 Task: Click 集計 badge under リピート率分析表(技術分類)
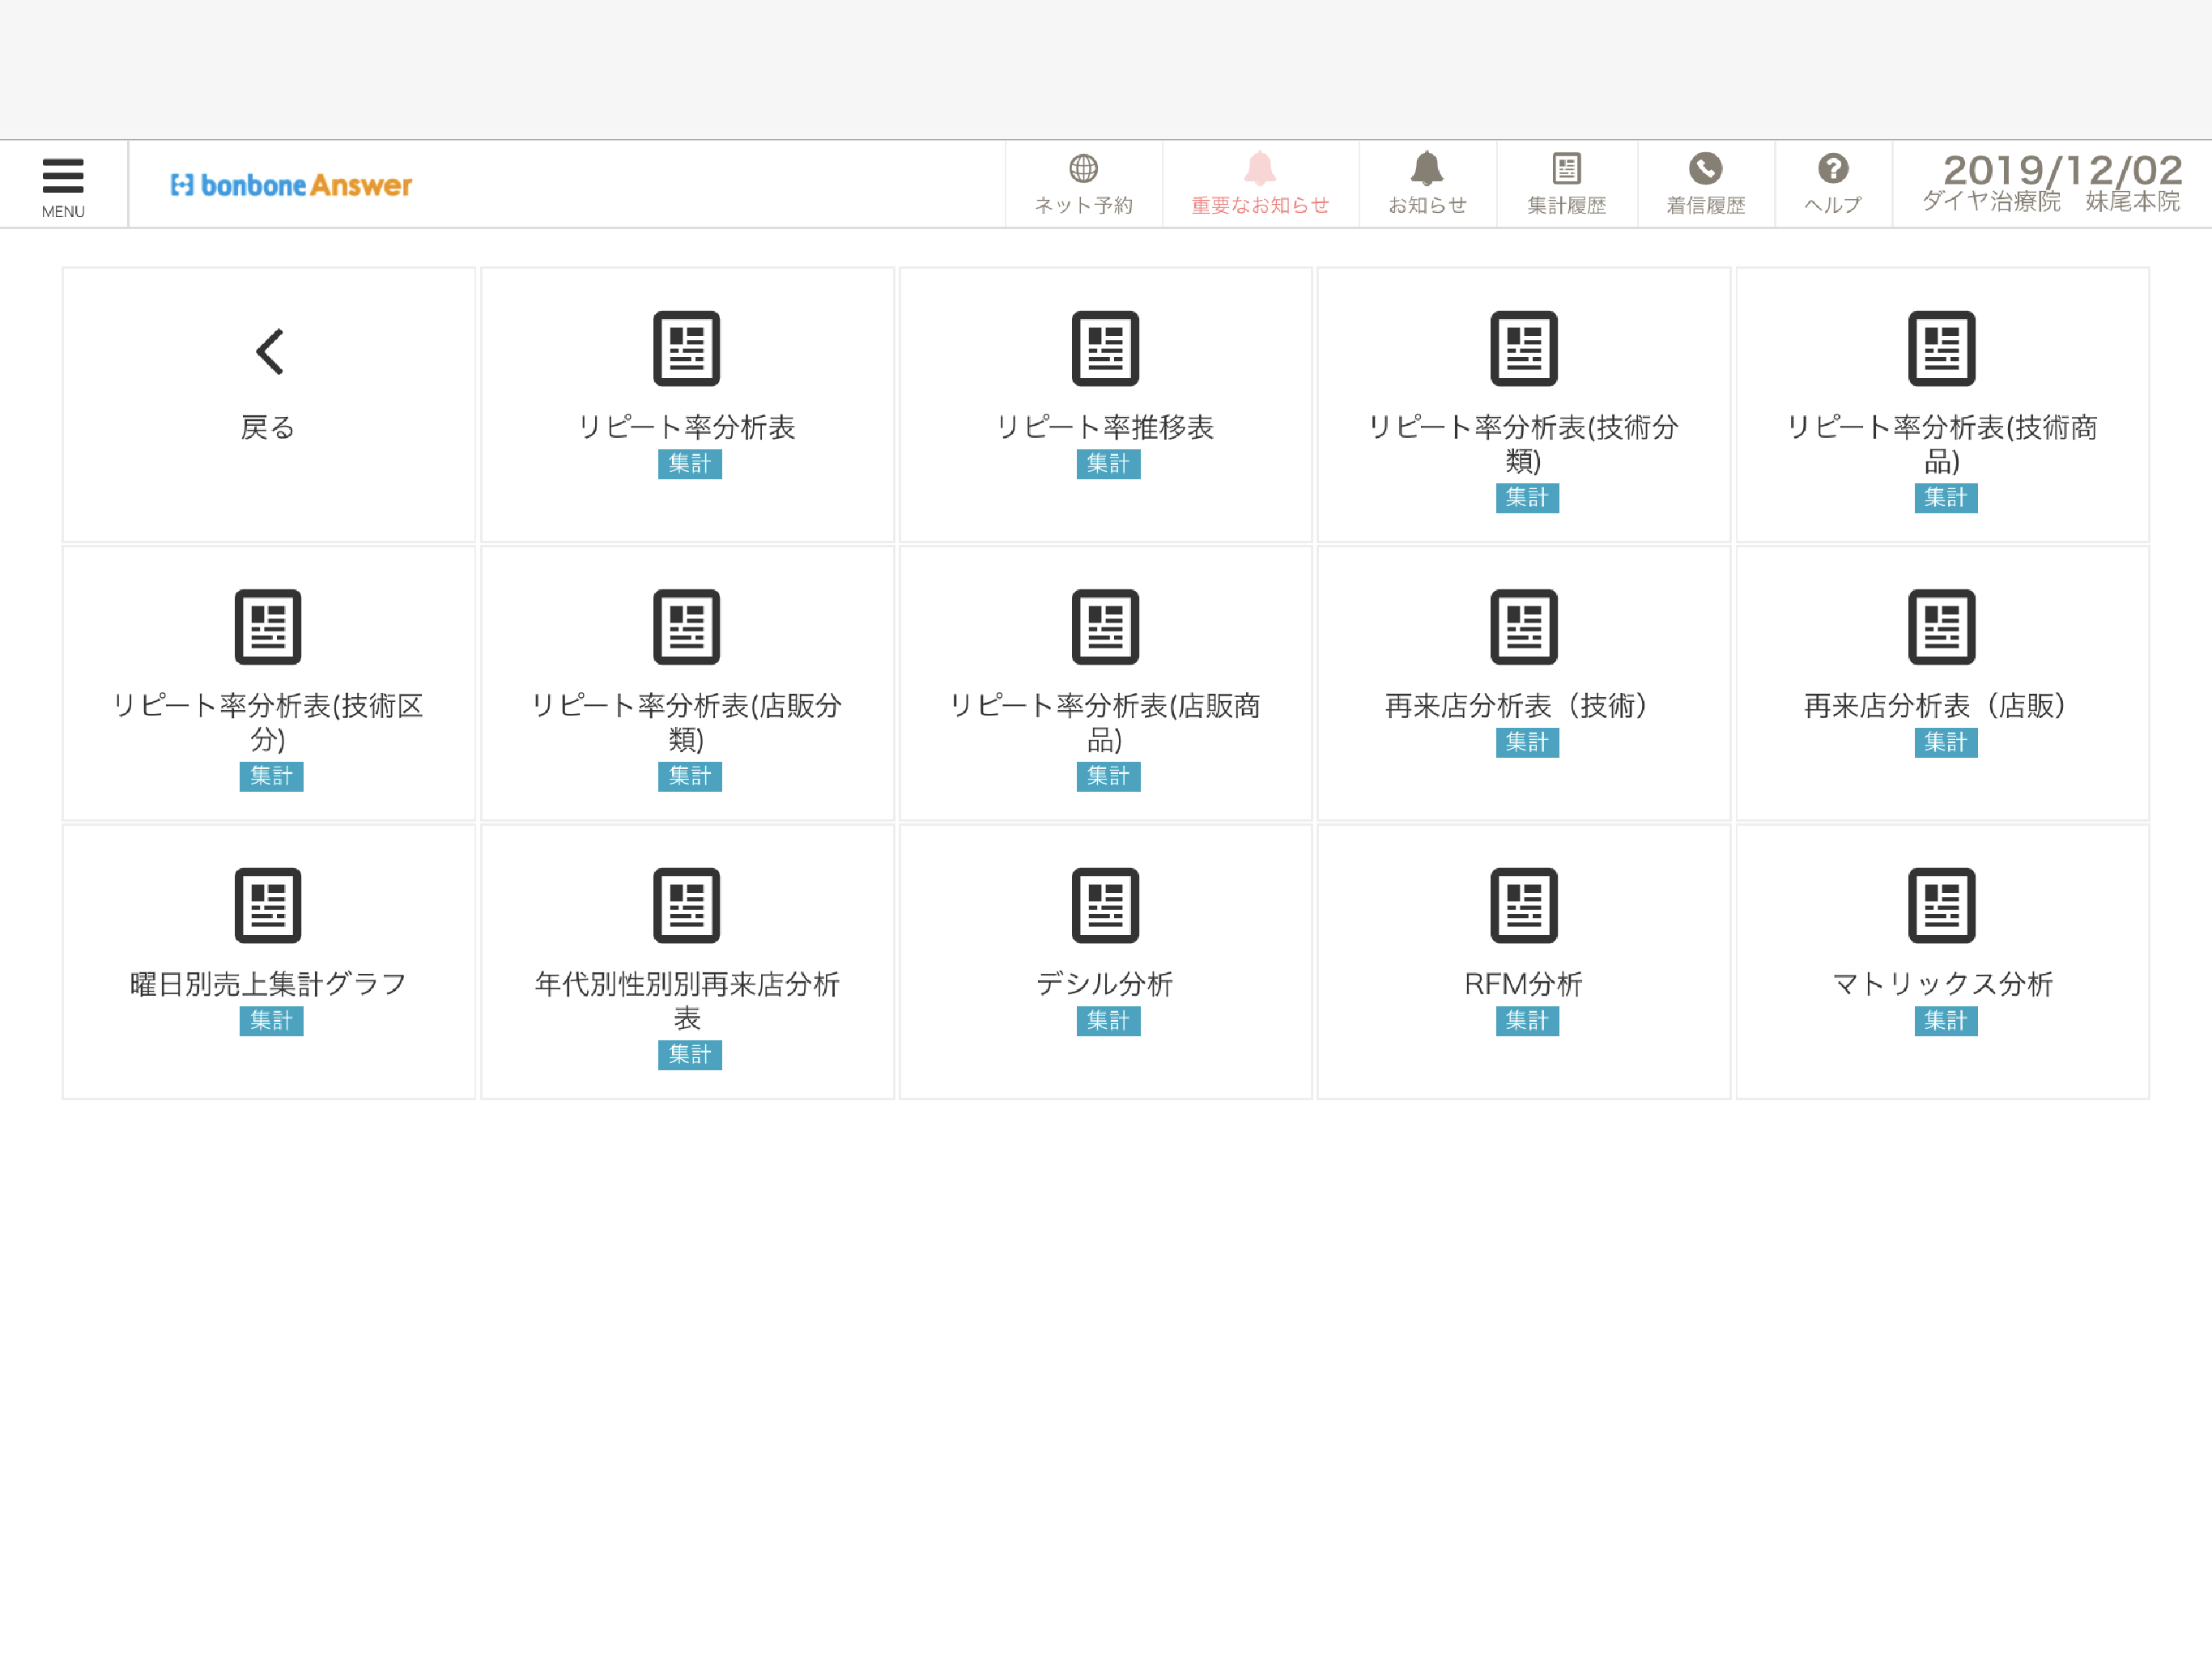(1527, 498)
